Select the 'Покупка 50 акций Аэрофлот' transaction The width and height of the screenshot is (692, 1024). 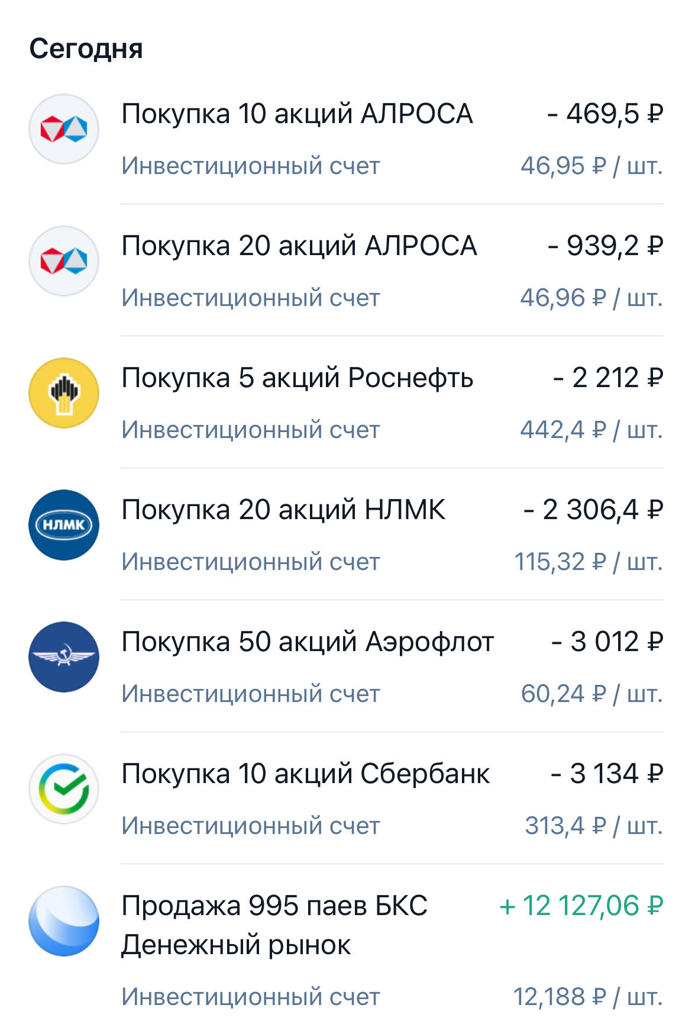point(307,642)
